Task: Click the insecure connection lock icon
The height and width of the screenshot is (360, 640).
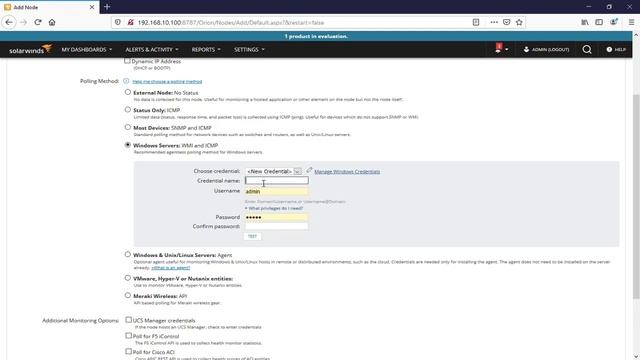Action: pyautogui.click(x=130, y=22)
